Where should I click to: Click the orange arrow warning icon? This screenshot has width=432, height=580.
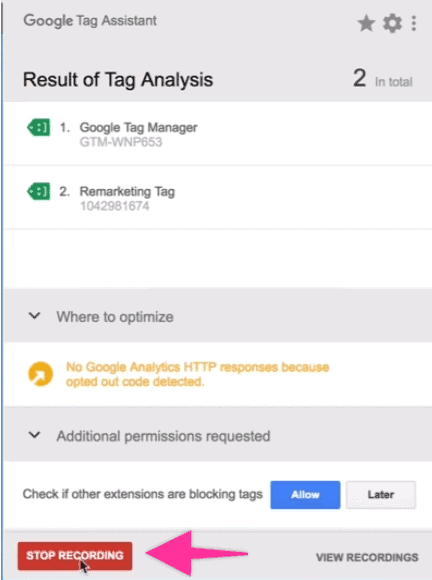click(x=41, y=374)
